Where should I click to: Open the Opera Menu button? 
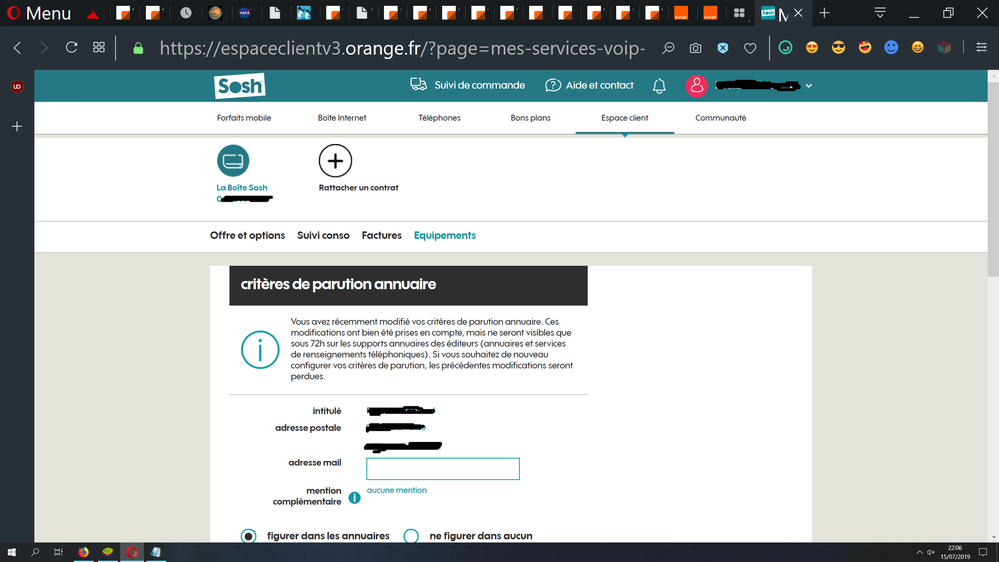pos(39,13)
